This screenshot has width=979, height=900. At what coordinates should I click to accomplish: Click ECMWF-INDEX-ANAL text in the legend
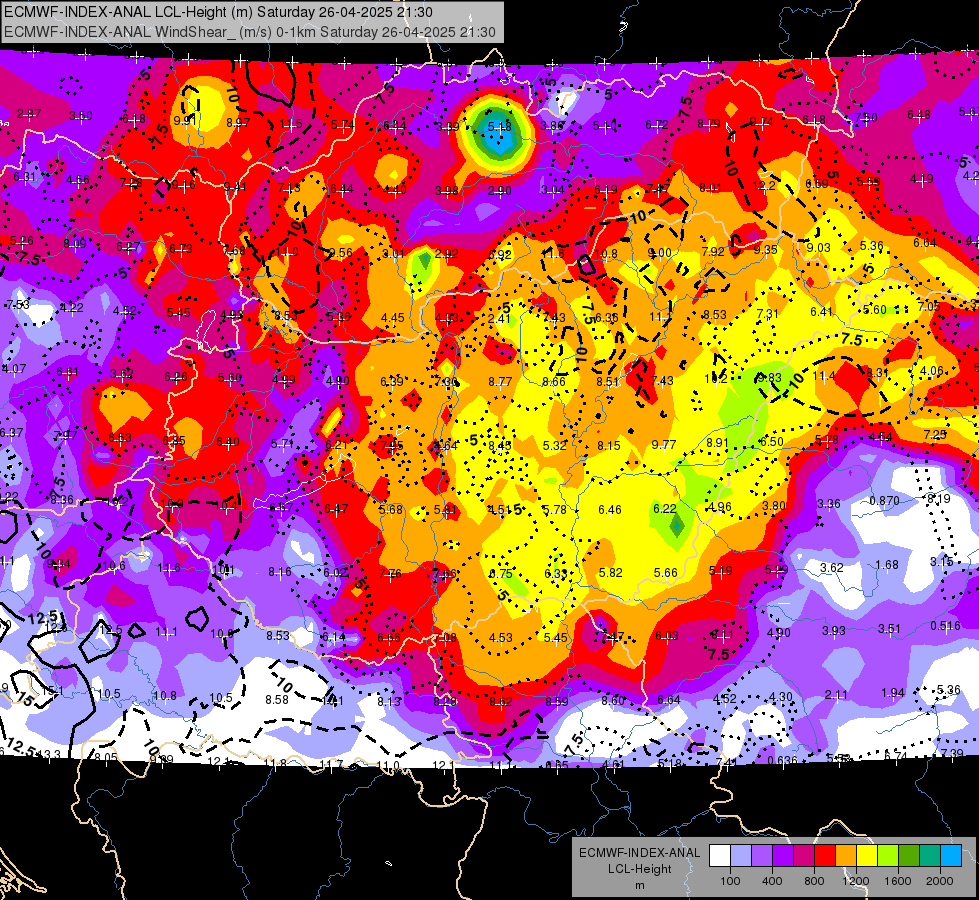[639, 853]
